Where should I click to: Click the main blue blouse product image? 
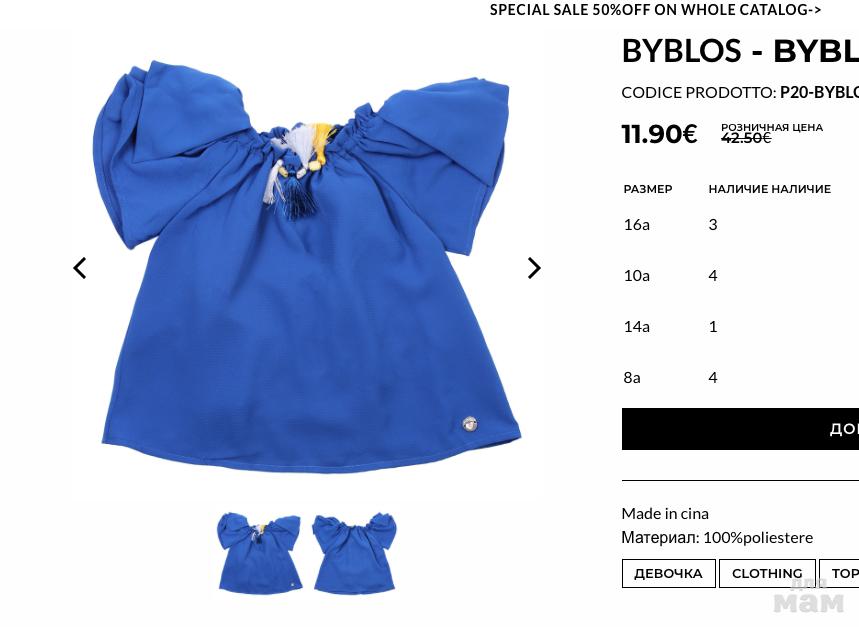(x=307, y=266)
